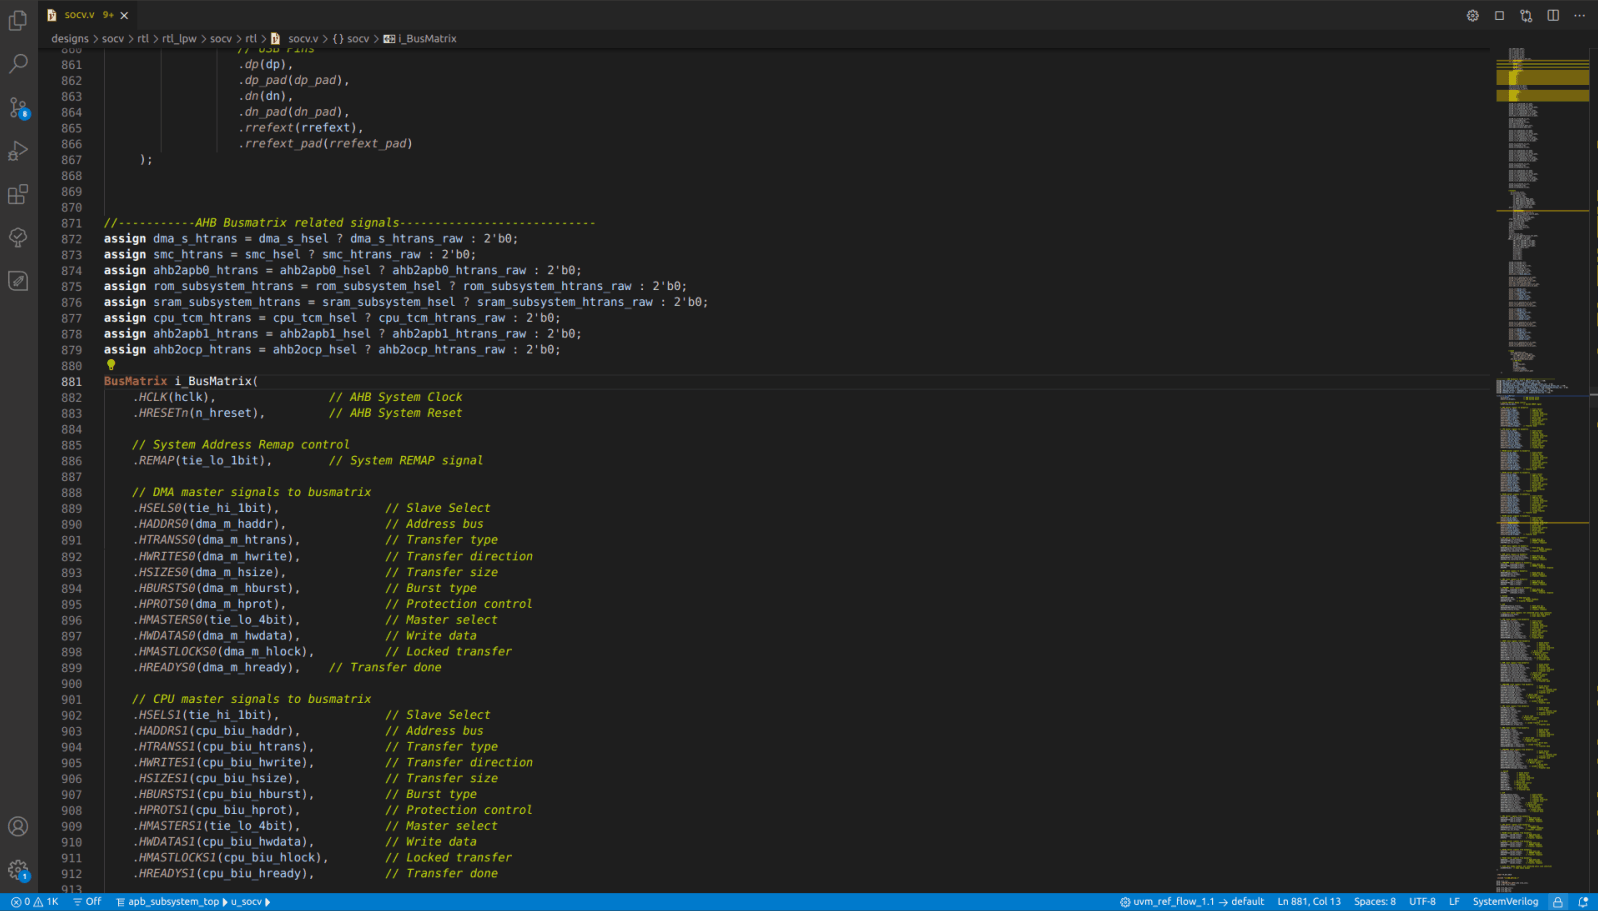Open the Extensions view

[x=18, y=194]
